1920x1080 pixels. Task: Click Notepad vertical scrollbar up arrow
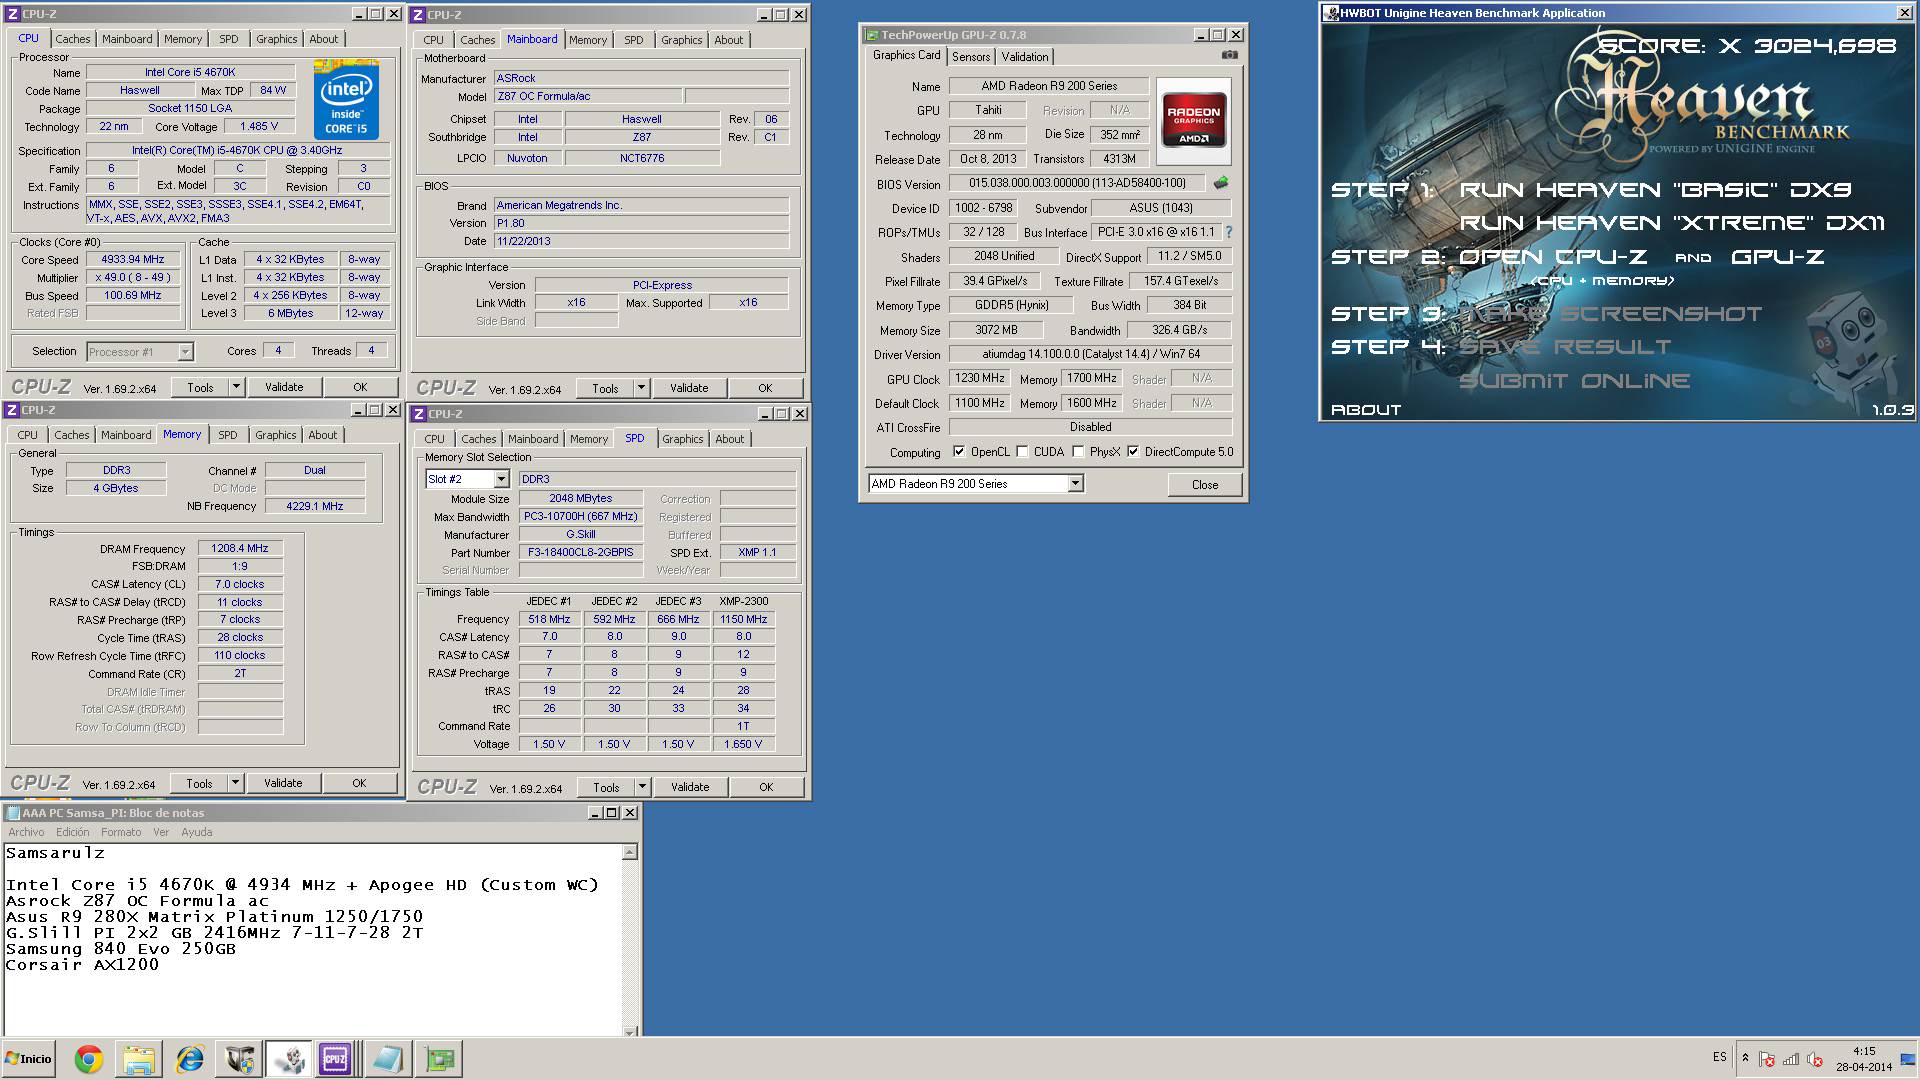pyautogui.click(x=630, y=852)
